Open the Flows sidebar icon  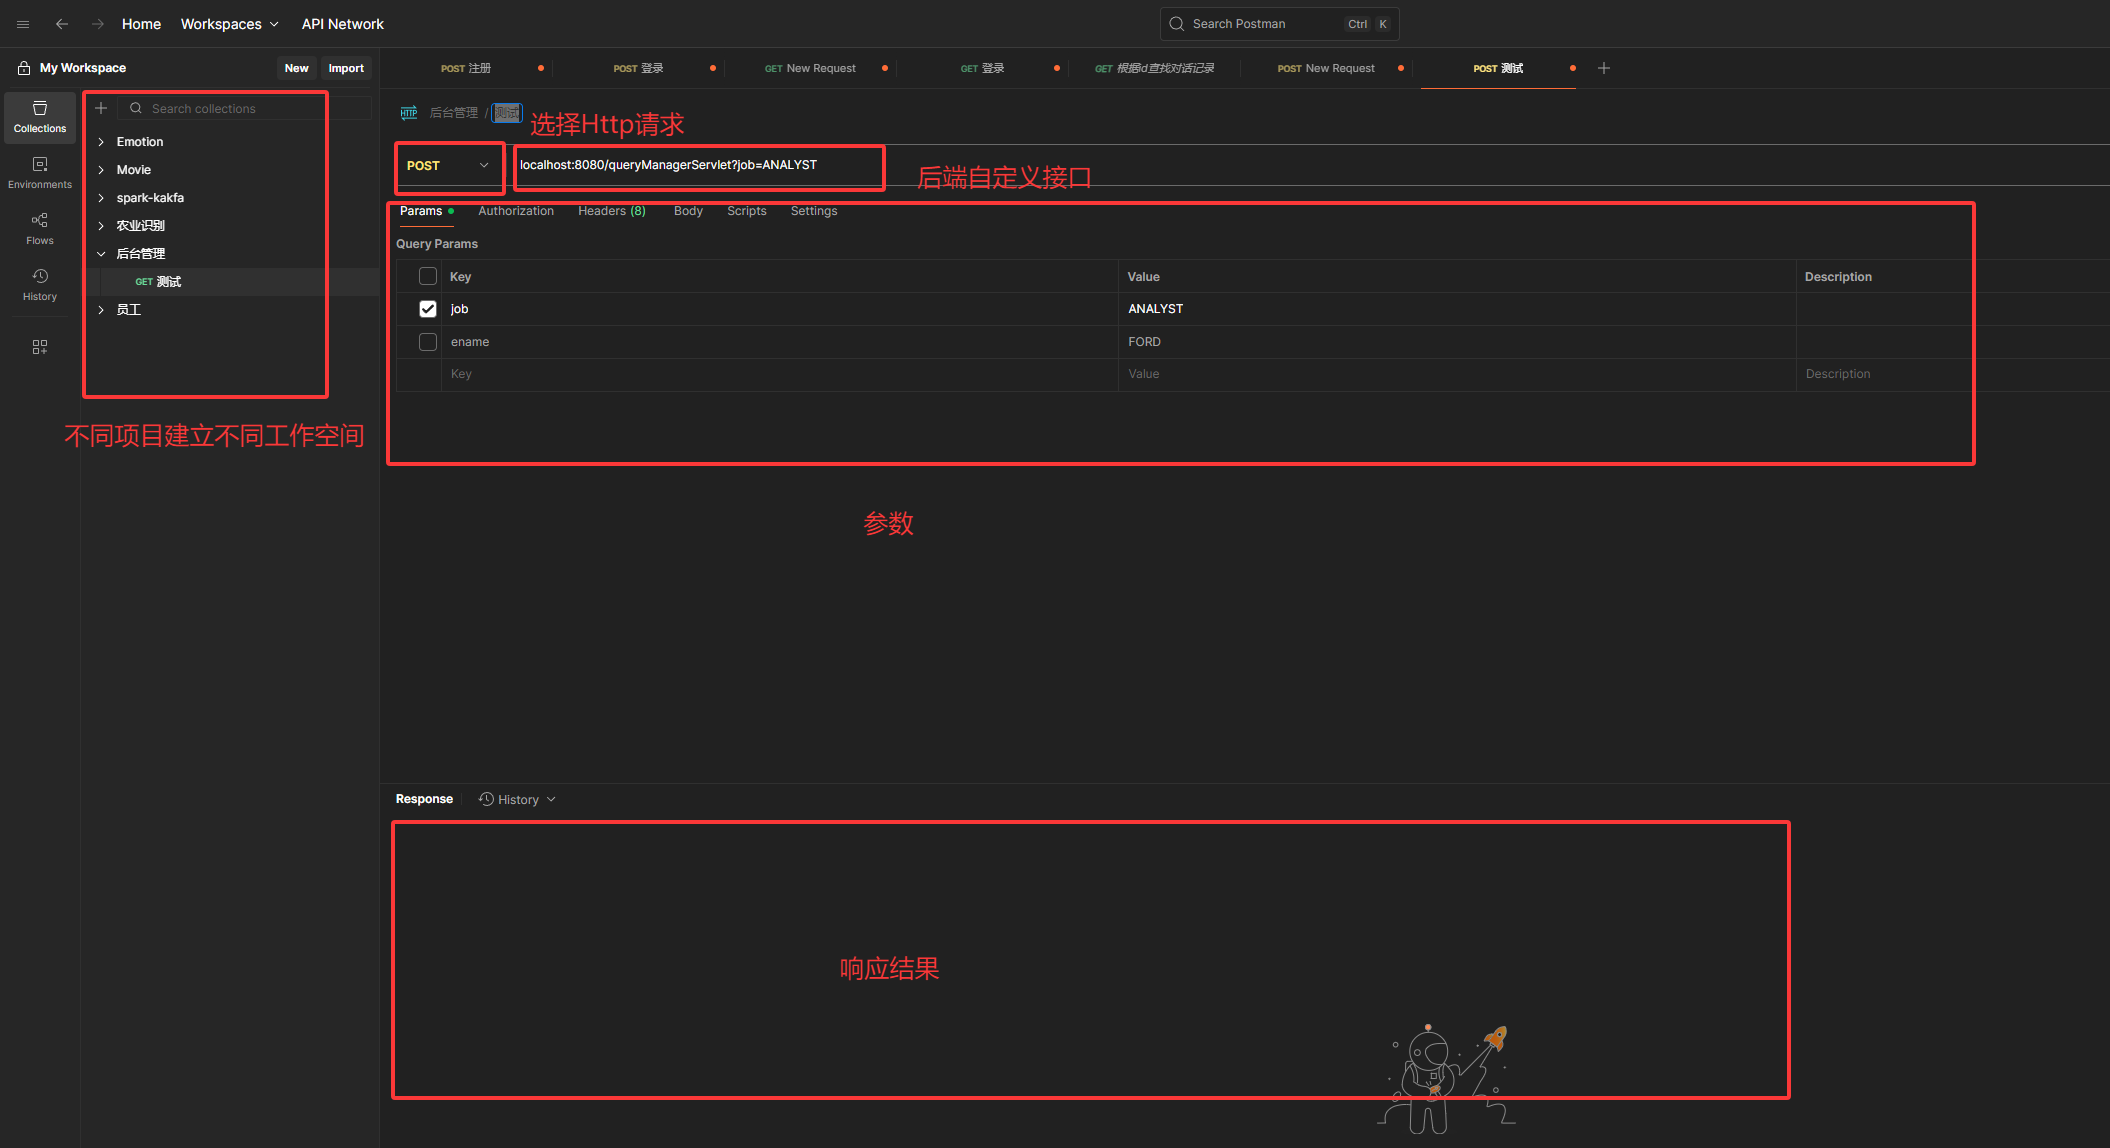40,228
